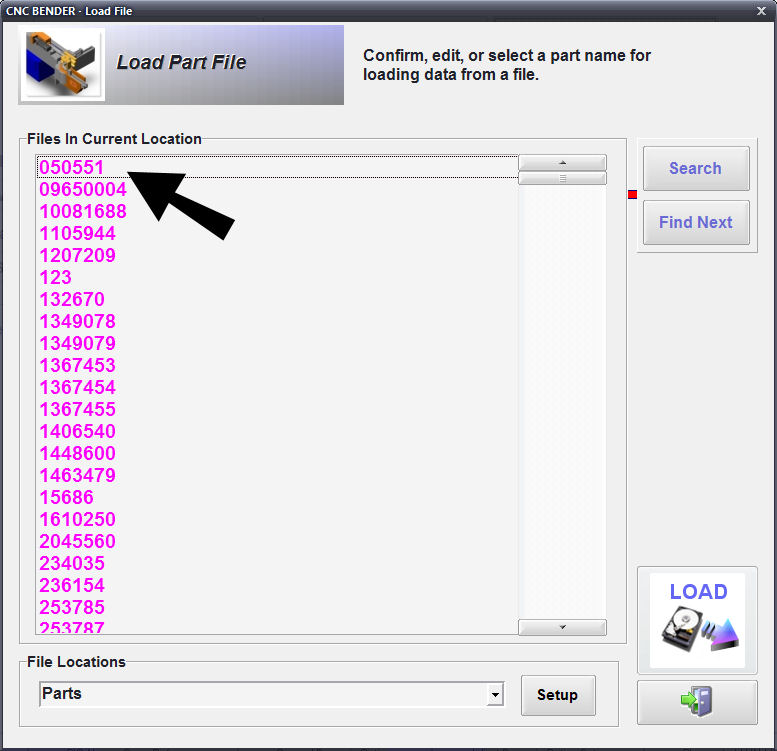777x751 pixels.
Task: Choose part file 10081688
Action: (83, 211)
